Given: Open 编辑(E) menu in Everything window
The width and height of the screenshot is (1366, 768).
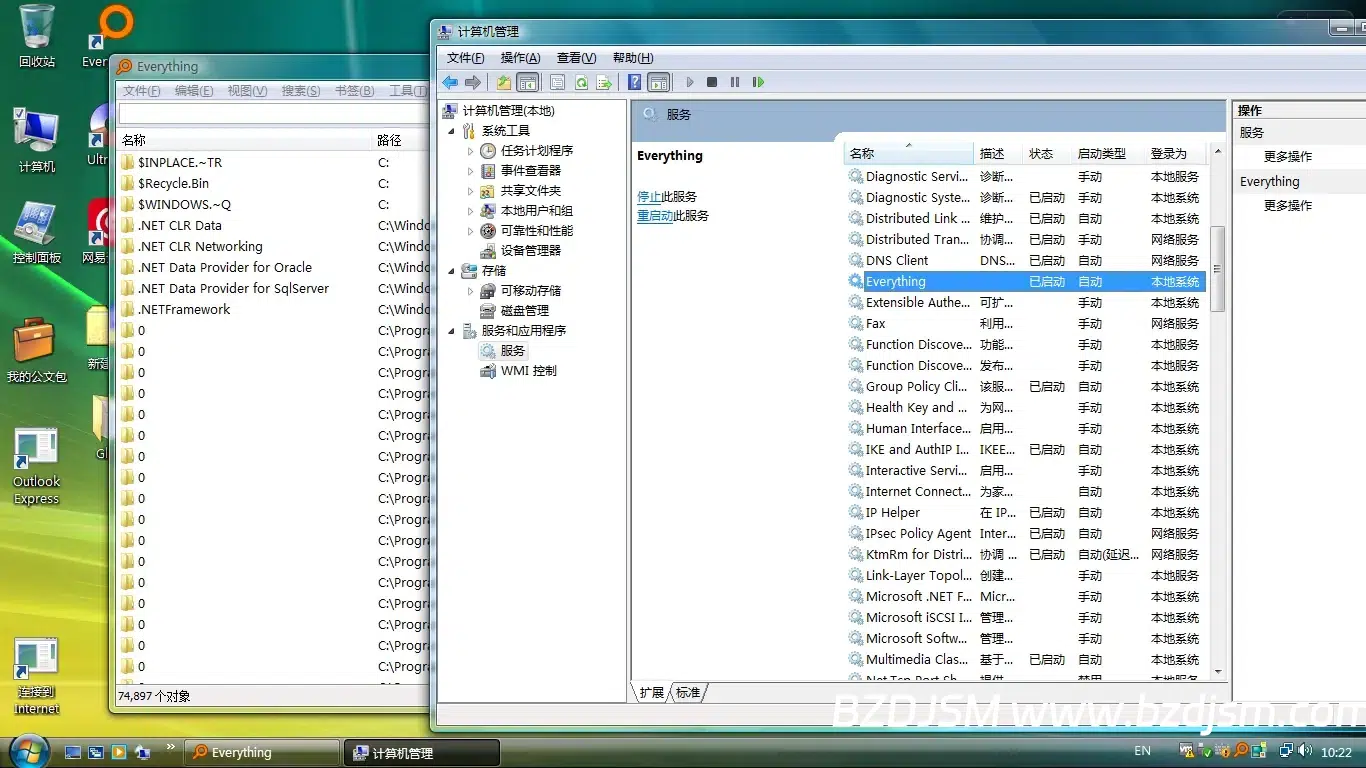Looking at the screenshot, I should [x=194, y=91].
